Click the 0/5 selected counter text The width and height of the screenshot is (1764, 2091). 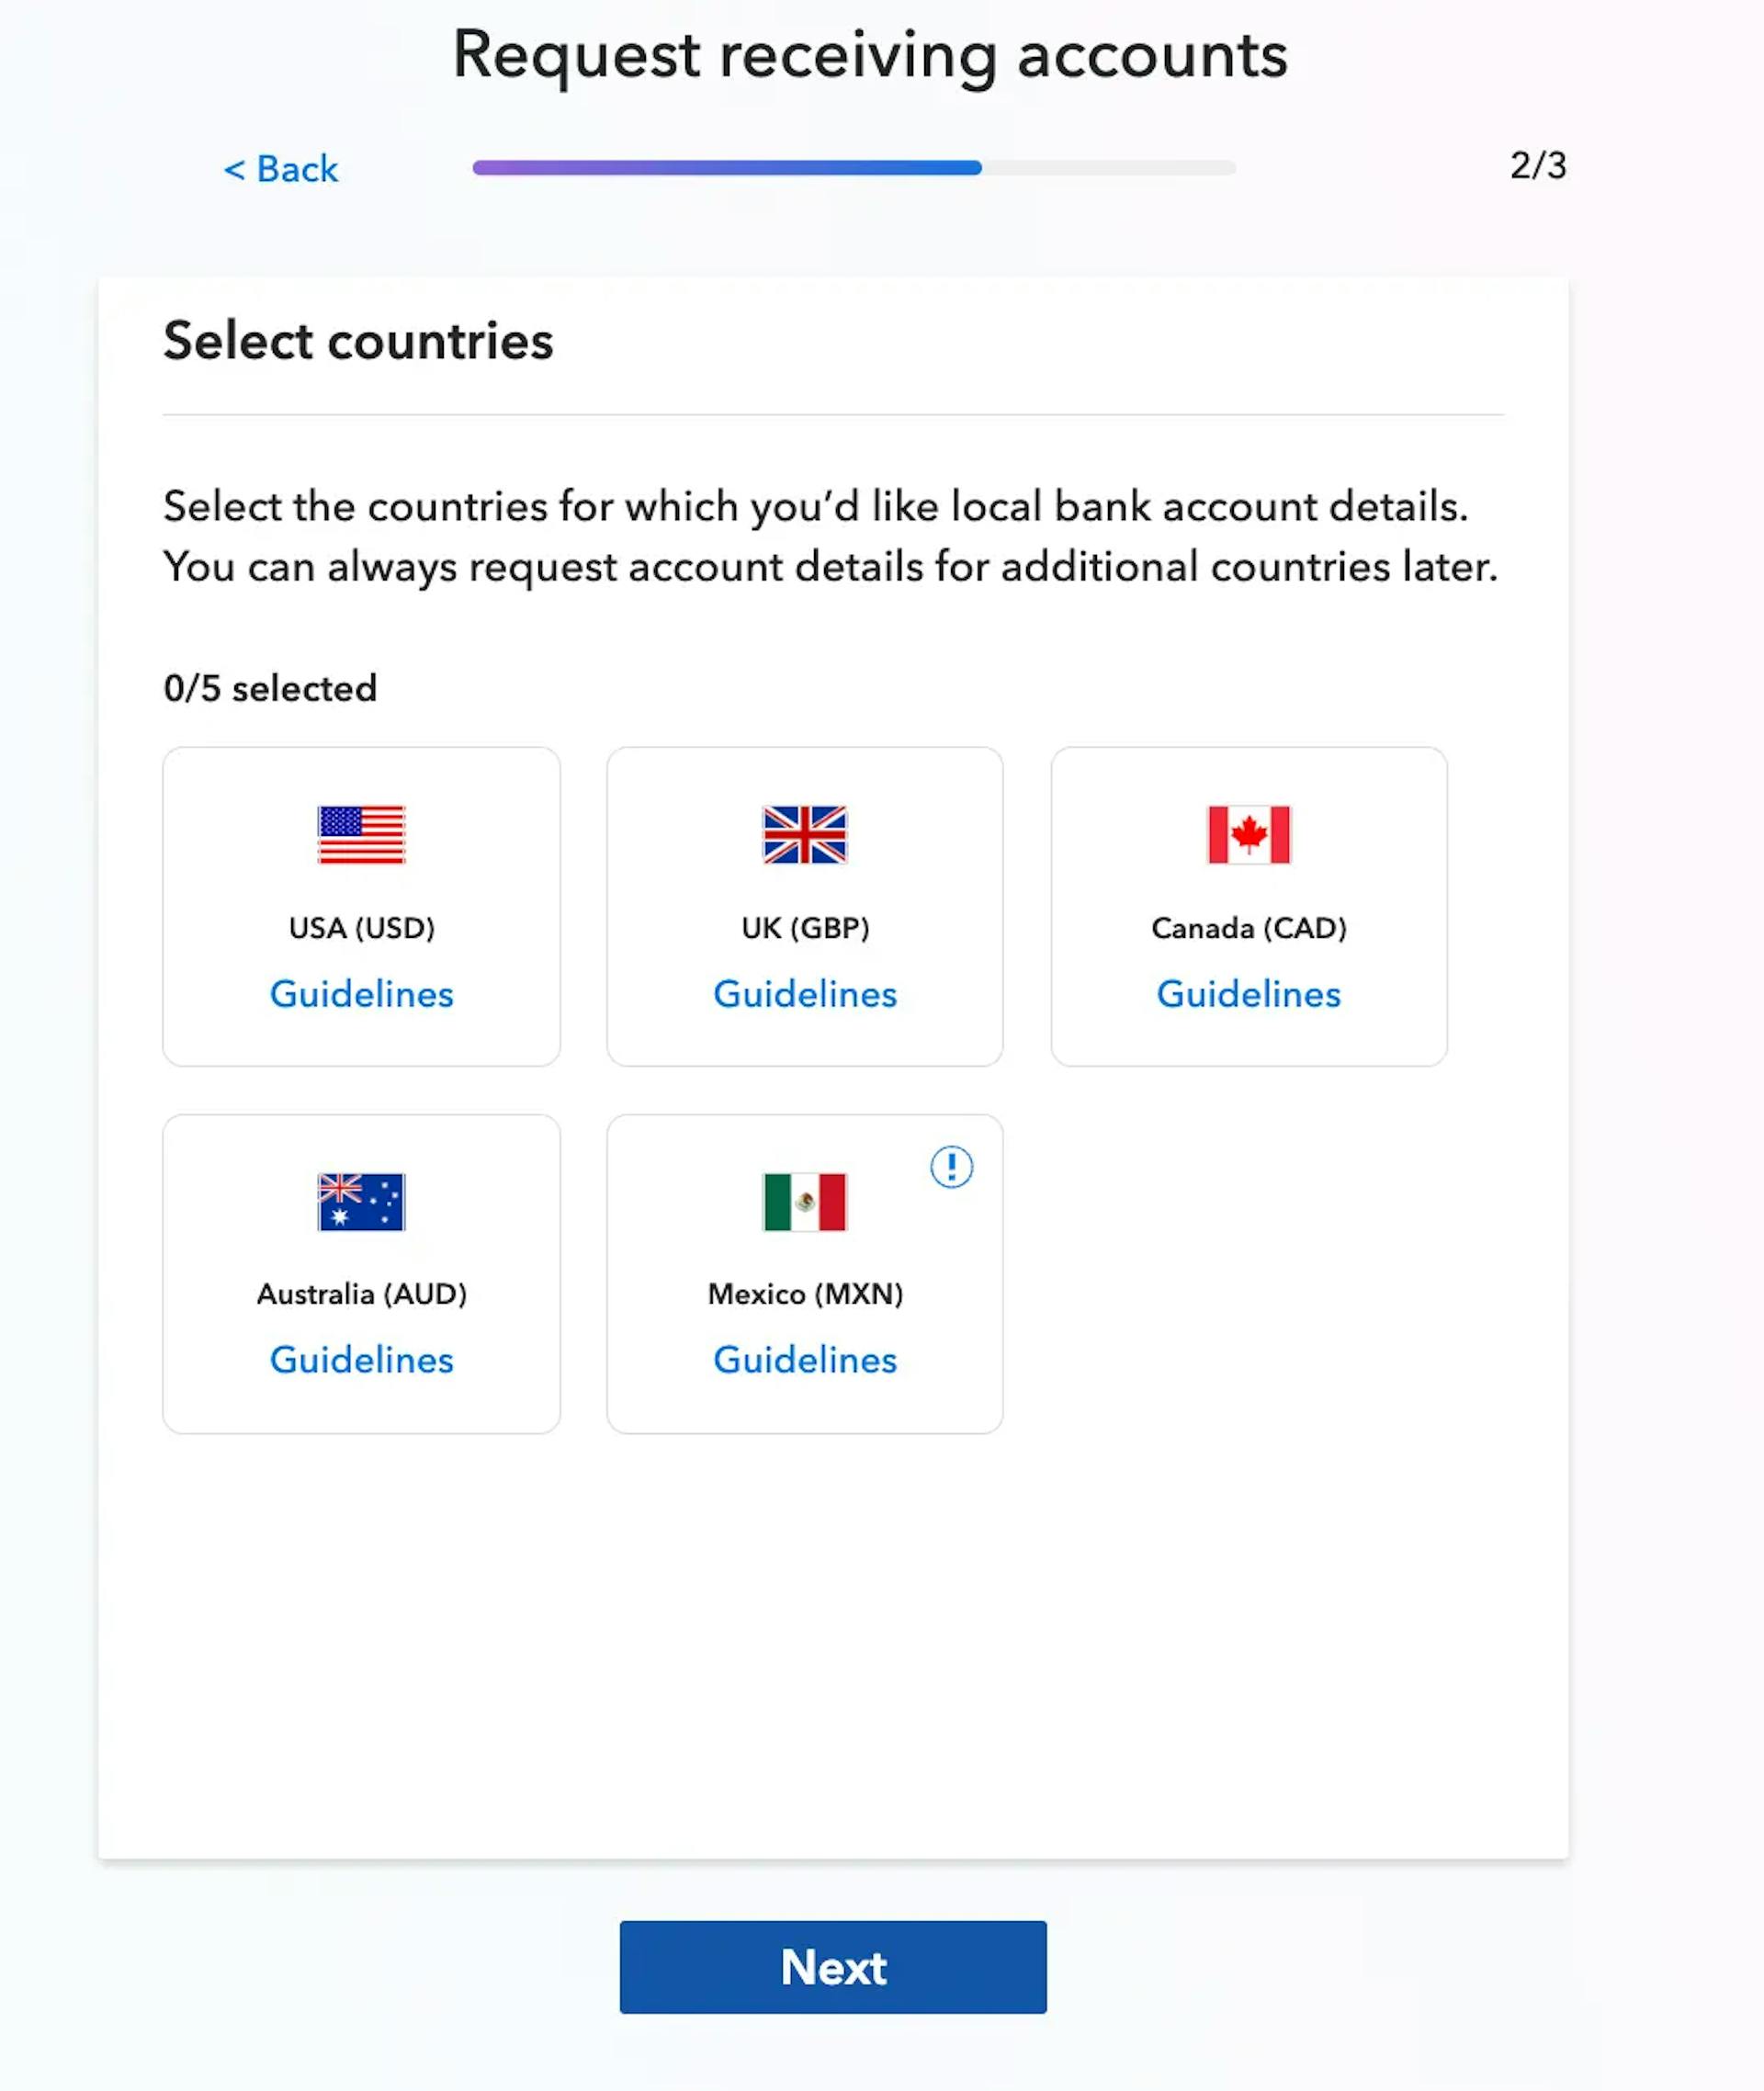point(270,688)
